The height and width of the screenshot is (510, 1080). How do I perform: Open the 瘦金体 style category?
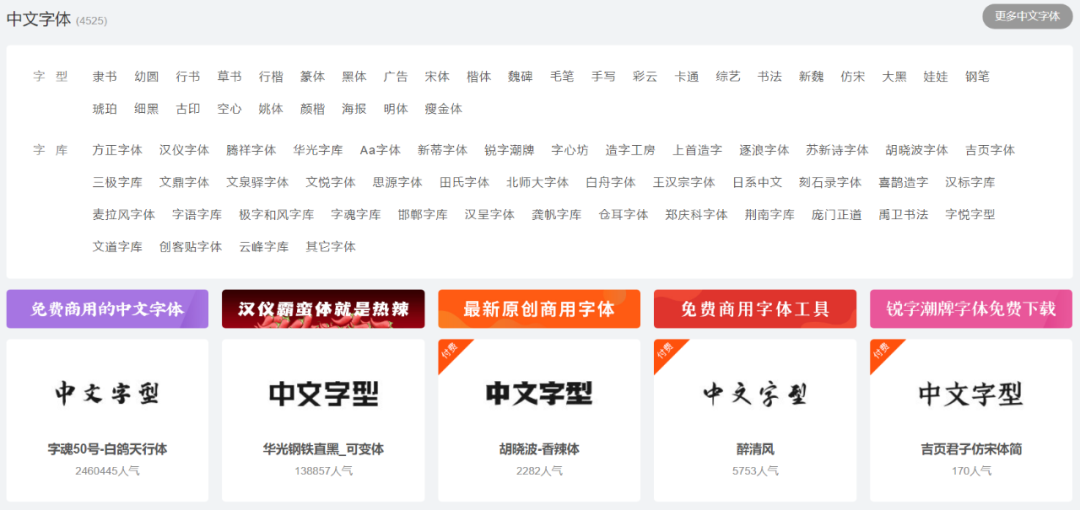click(444, 108)
